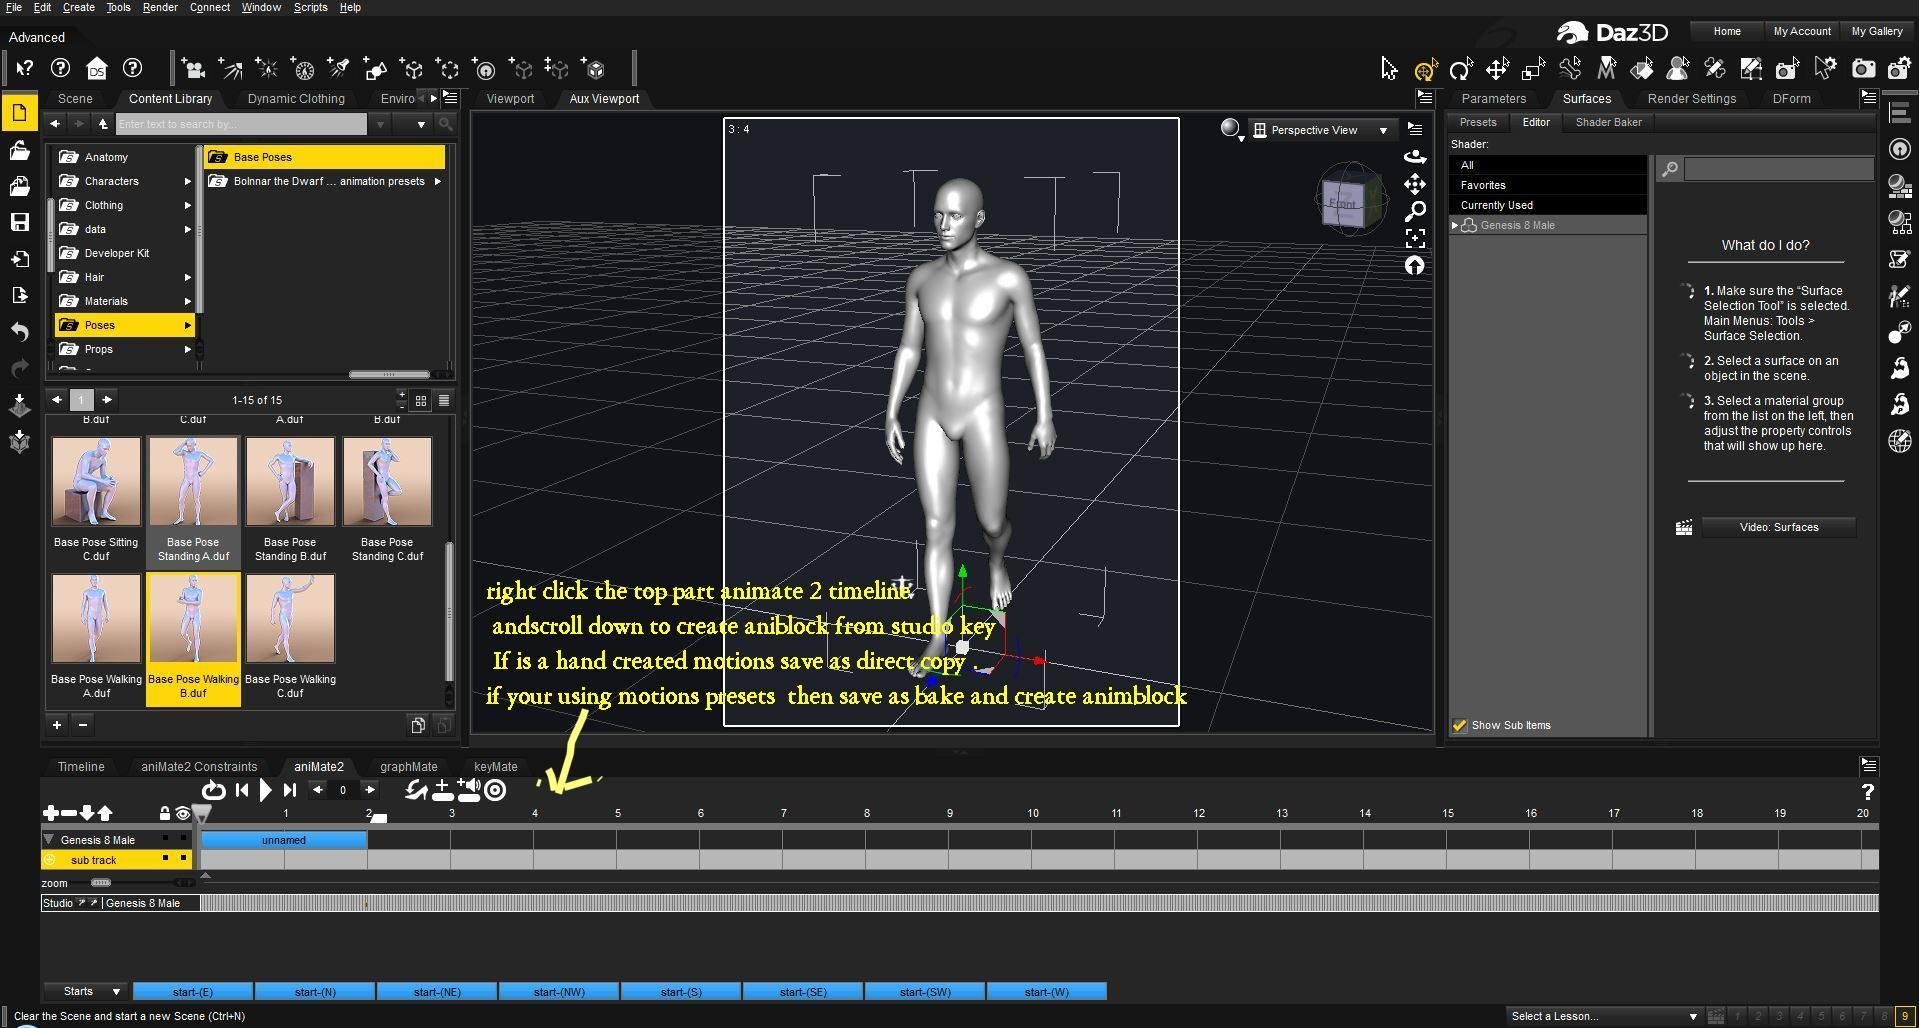The image size is (1919, 1028).
Task: Toggle loop playback in aniMate2
Action: coord(213,790)
